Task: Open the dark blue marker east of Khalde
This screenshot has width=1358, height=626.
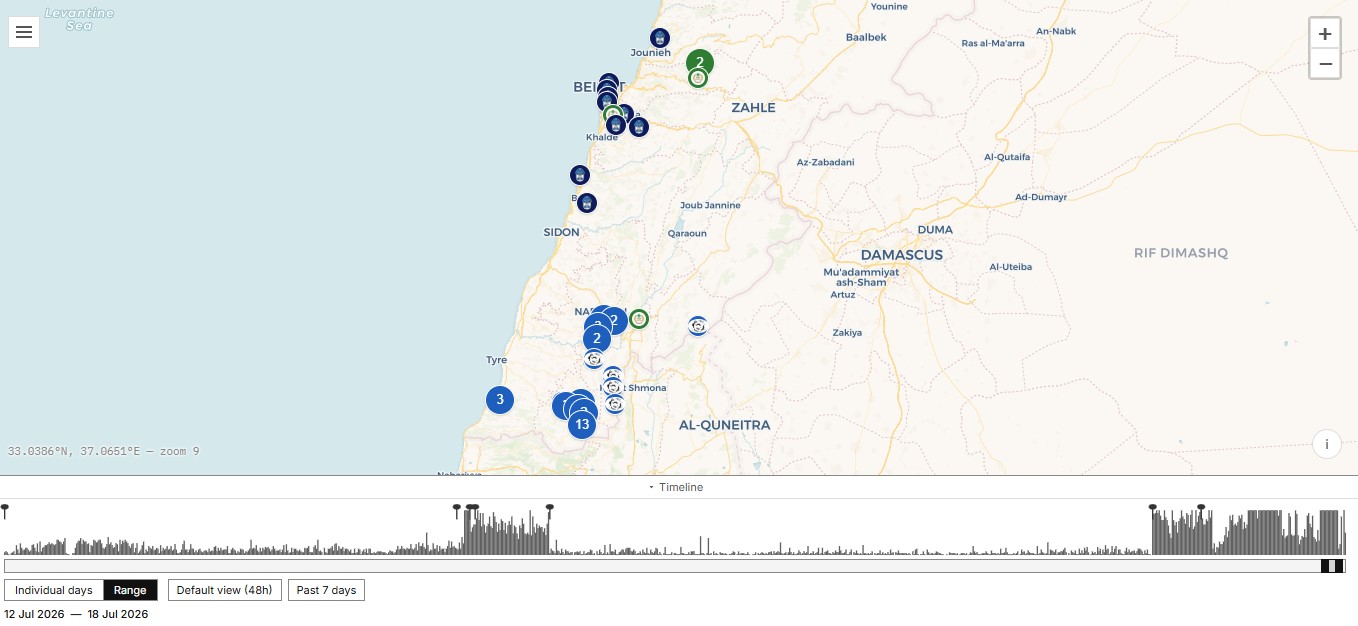Action: [x=639, y=127]
